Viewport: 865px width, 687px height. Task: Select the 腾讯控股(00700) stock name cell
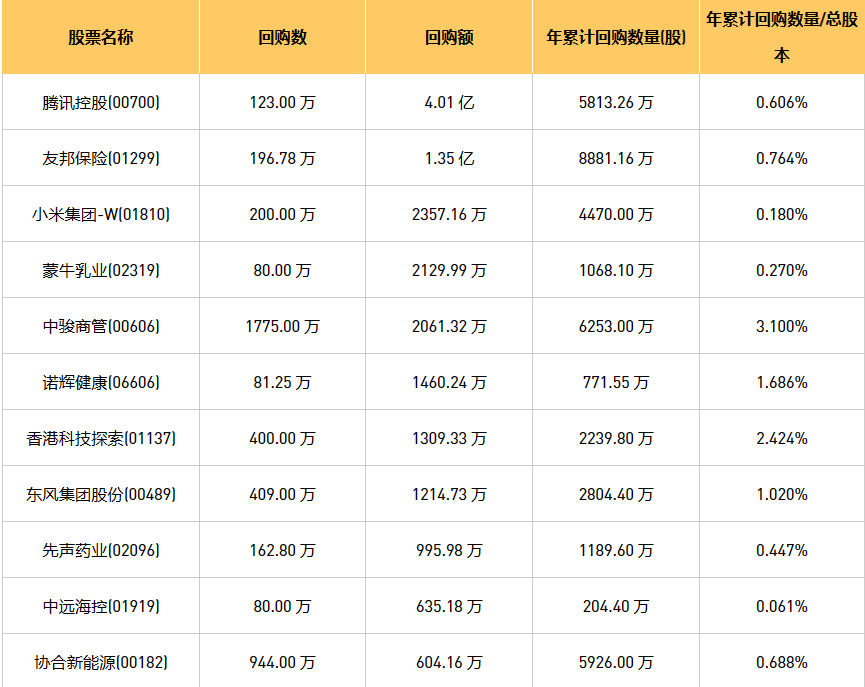tap(100, 102)
